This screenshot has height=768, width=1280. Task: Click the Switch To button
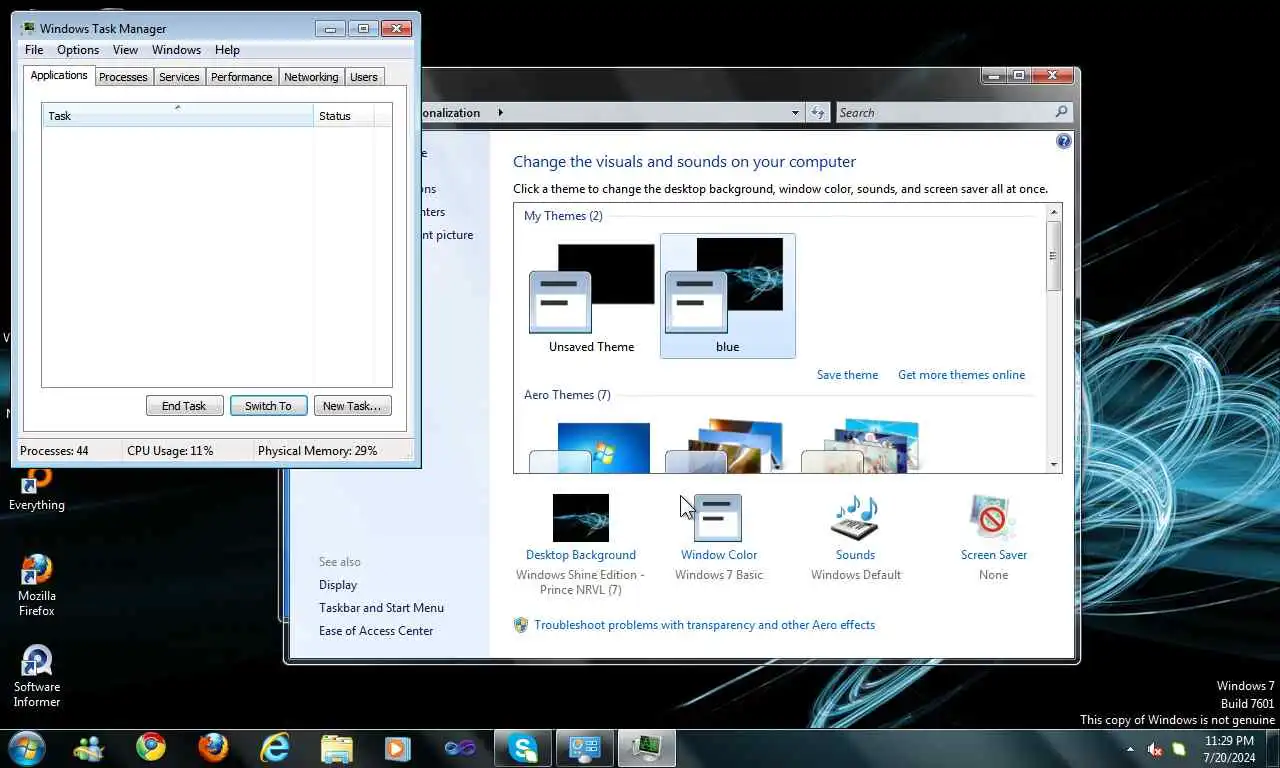click(x=268, y=406)
